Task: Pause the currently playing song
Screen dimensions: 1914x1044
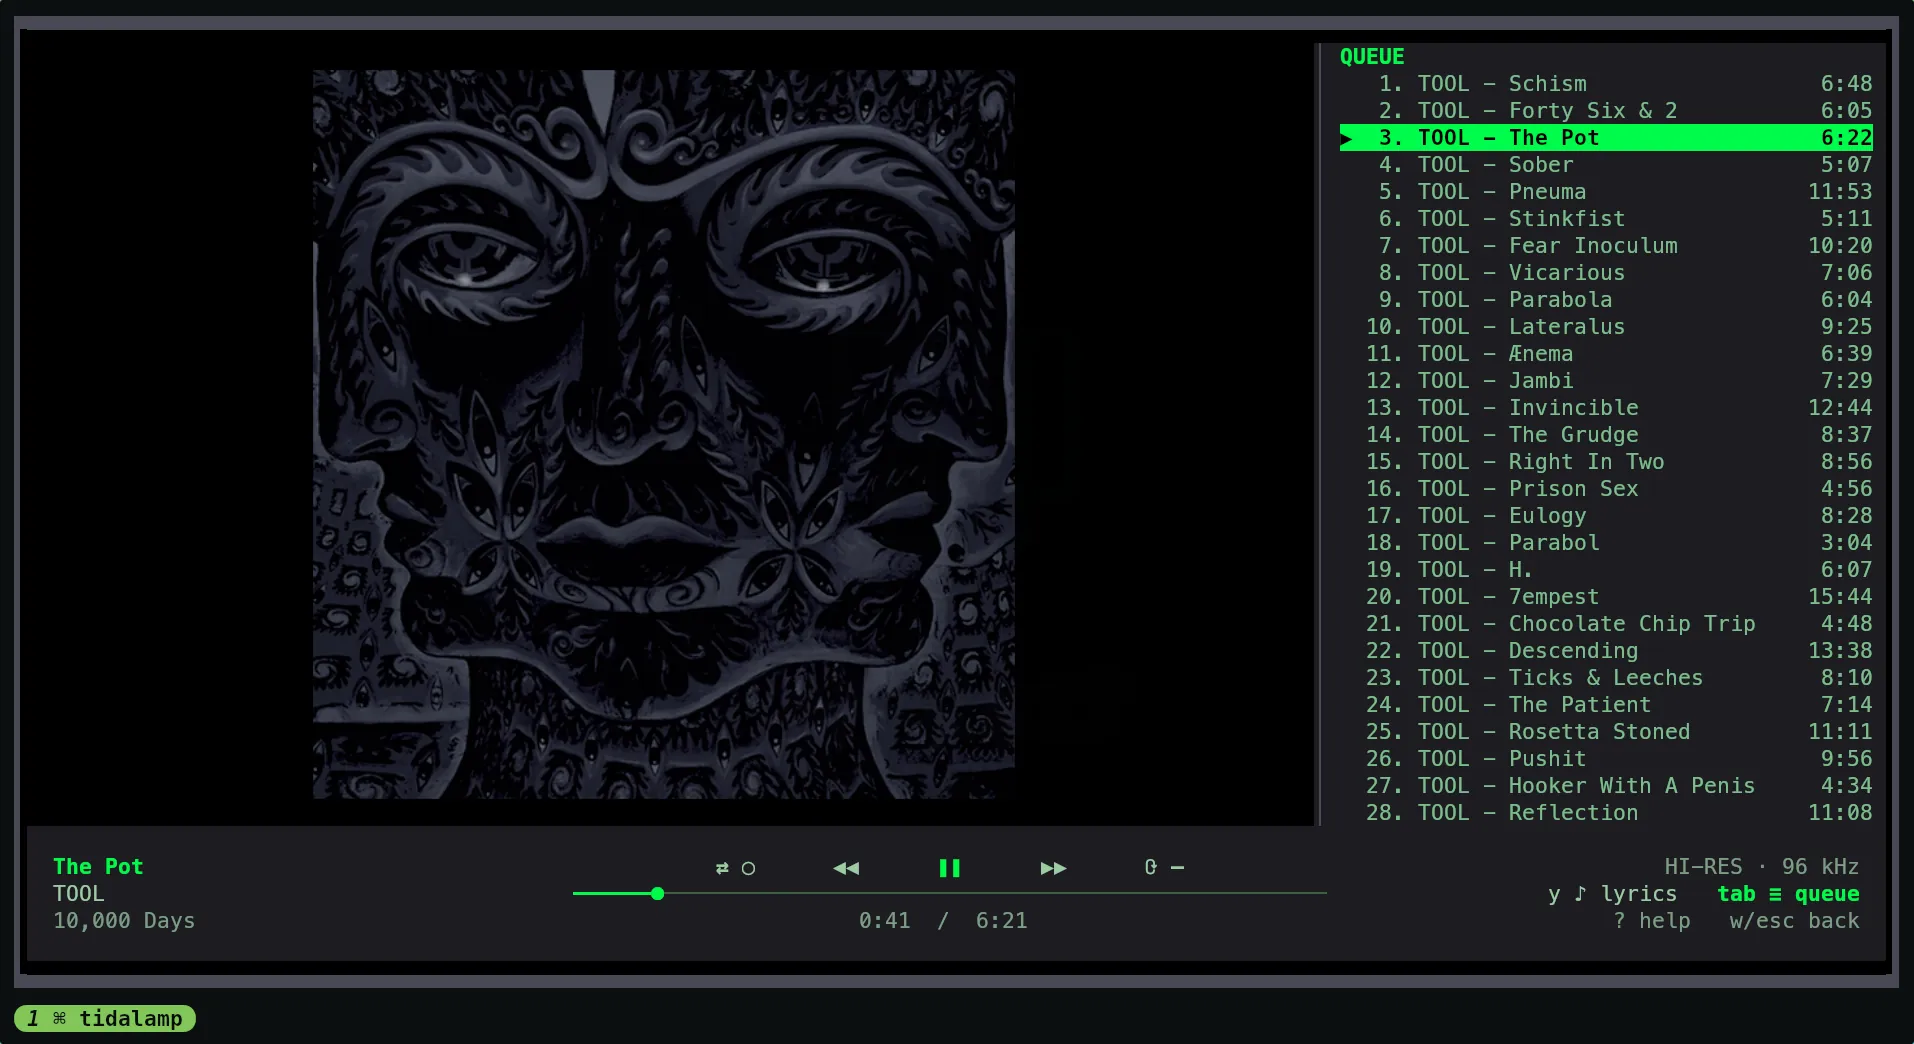Action: click(949, 868)
